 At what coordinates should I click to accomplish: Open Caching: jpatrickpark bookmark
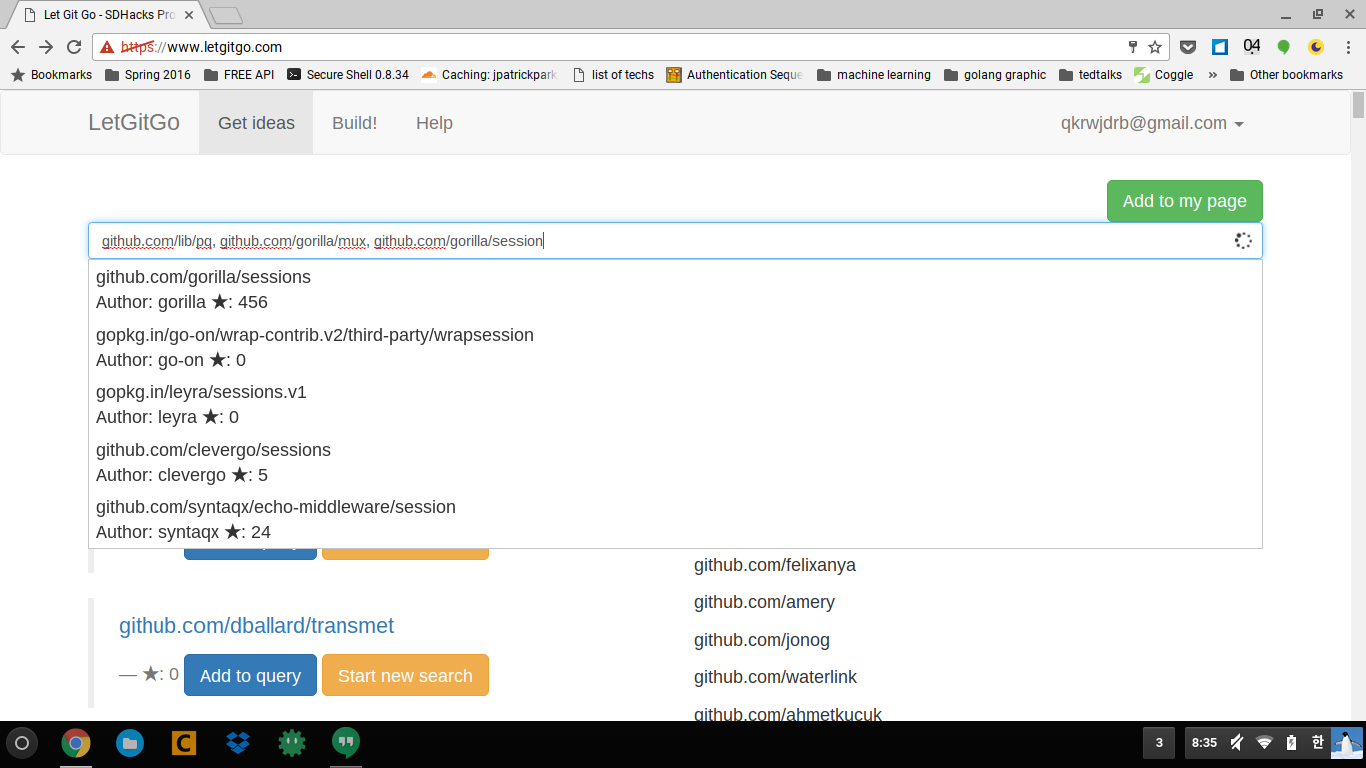tap(489, 75)
